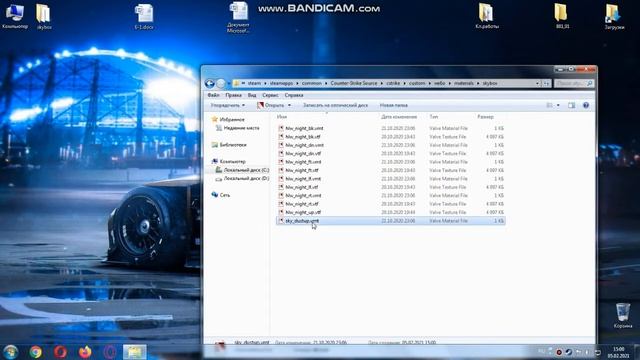Expand arrow after steamapps in path
The height and width of the screenshot is (360, 640).
click(x=297, y=83)
